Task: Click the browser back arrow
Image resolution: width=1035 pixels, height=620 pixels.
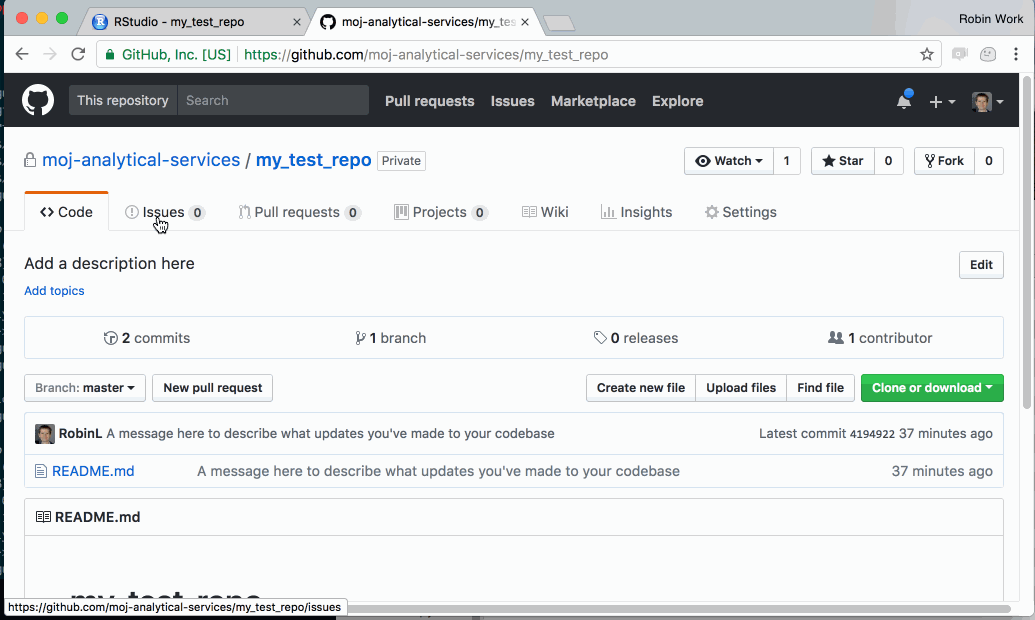Action: click(x=22, y=54)
